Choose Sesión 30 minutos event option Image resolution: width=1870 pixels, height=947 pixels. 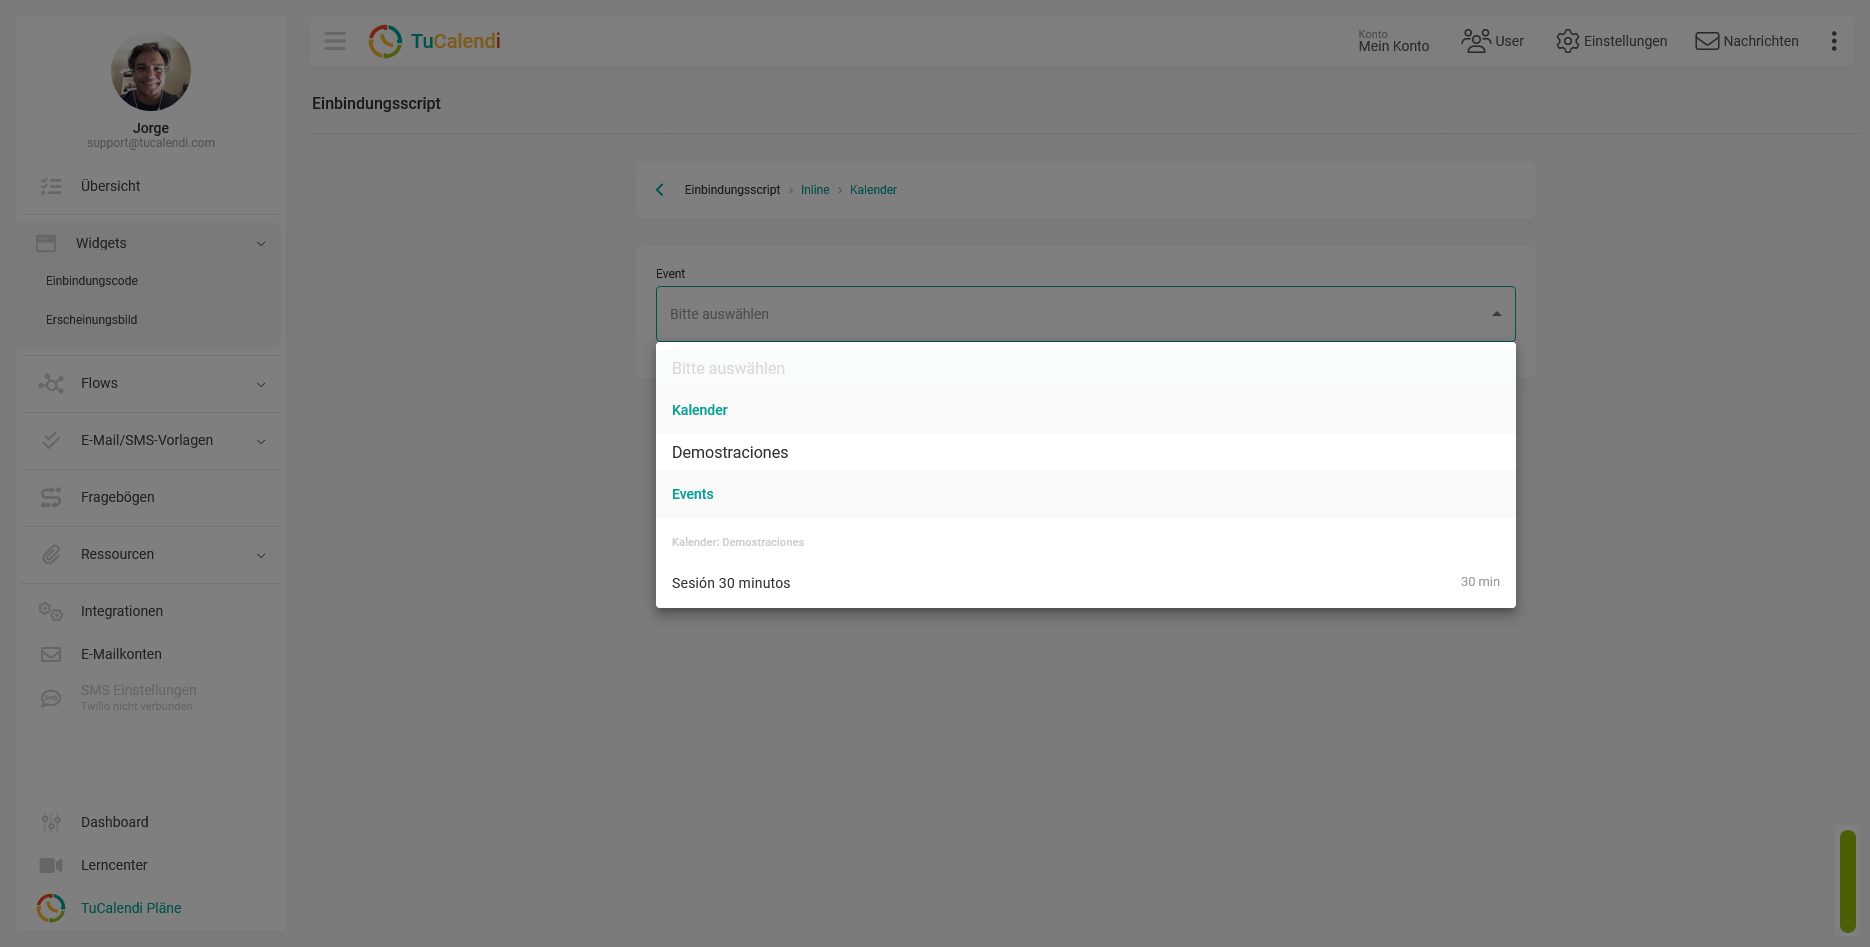tap(1086, 583)
